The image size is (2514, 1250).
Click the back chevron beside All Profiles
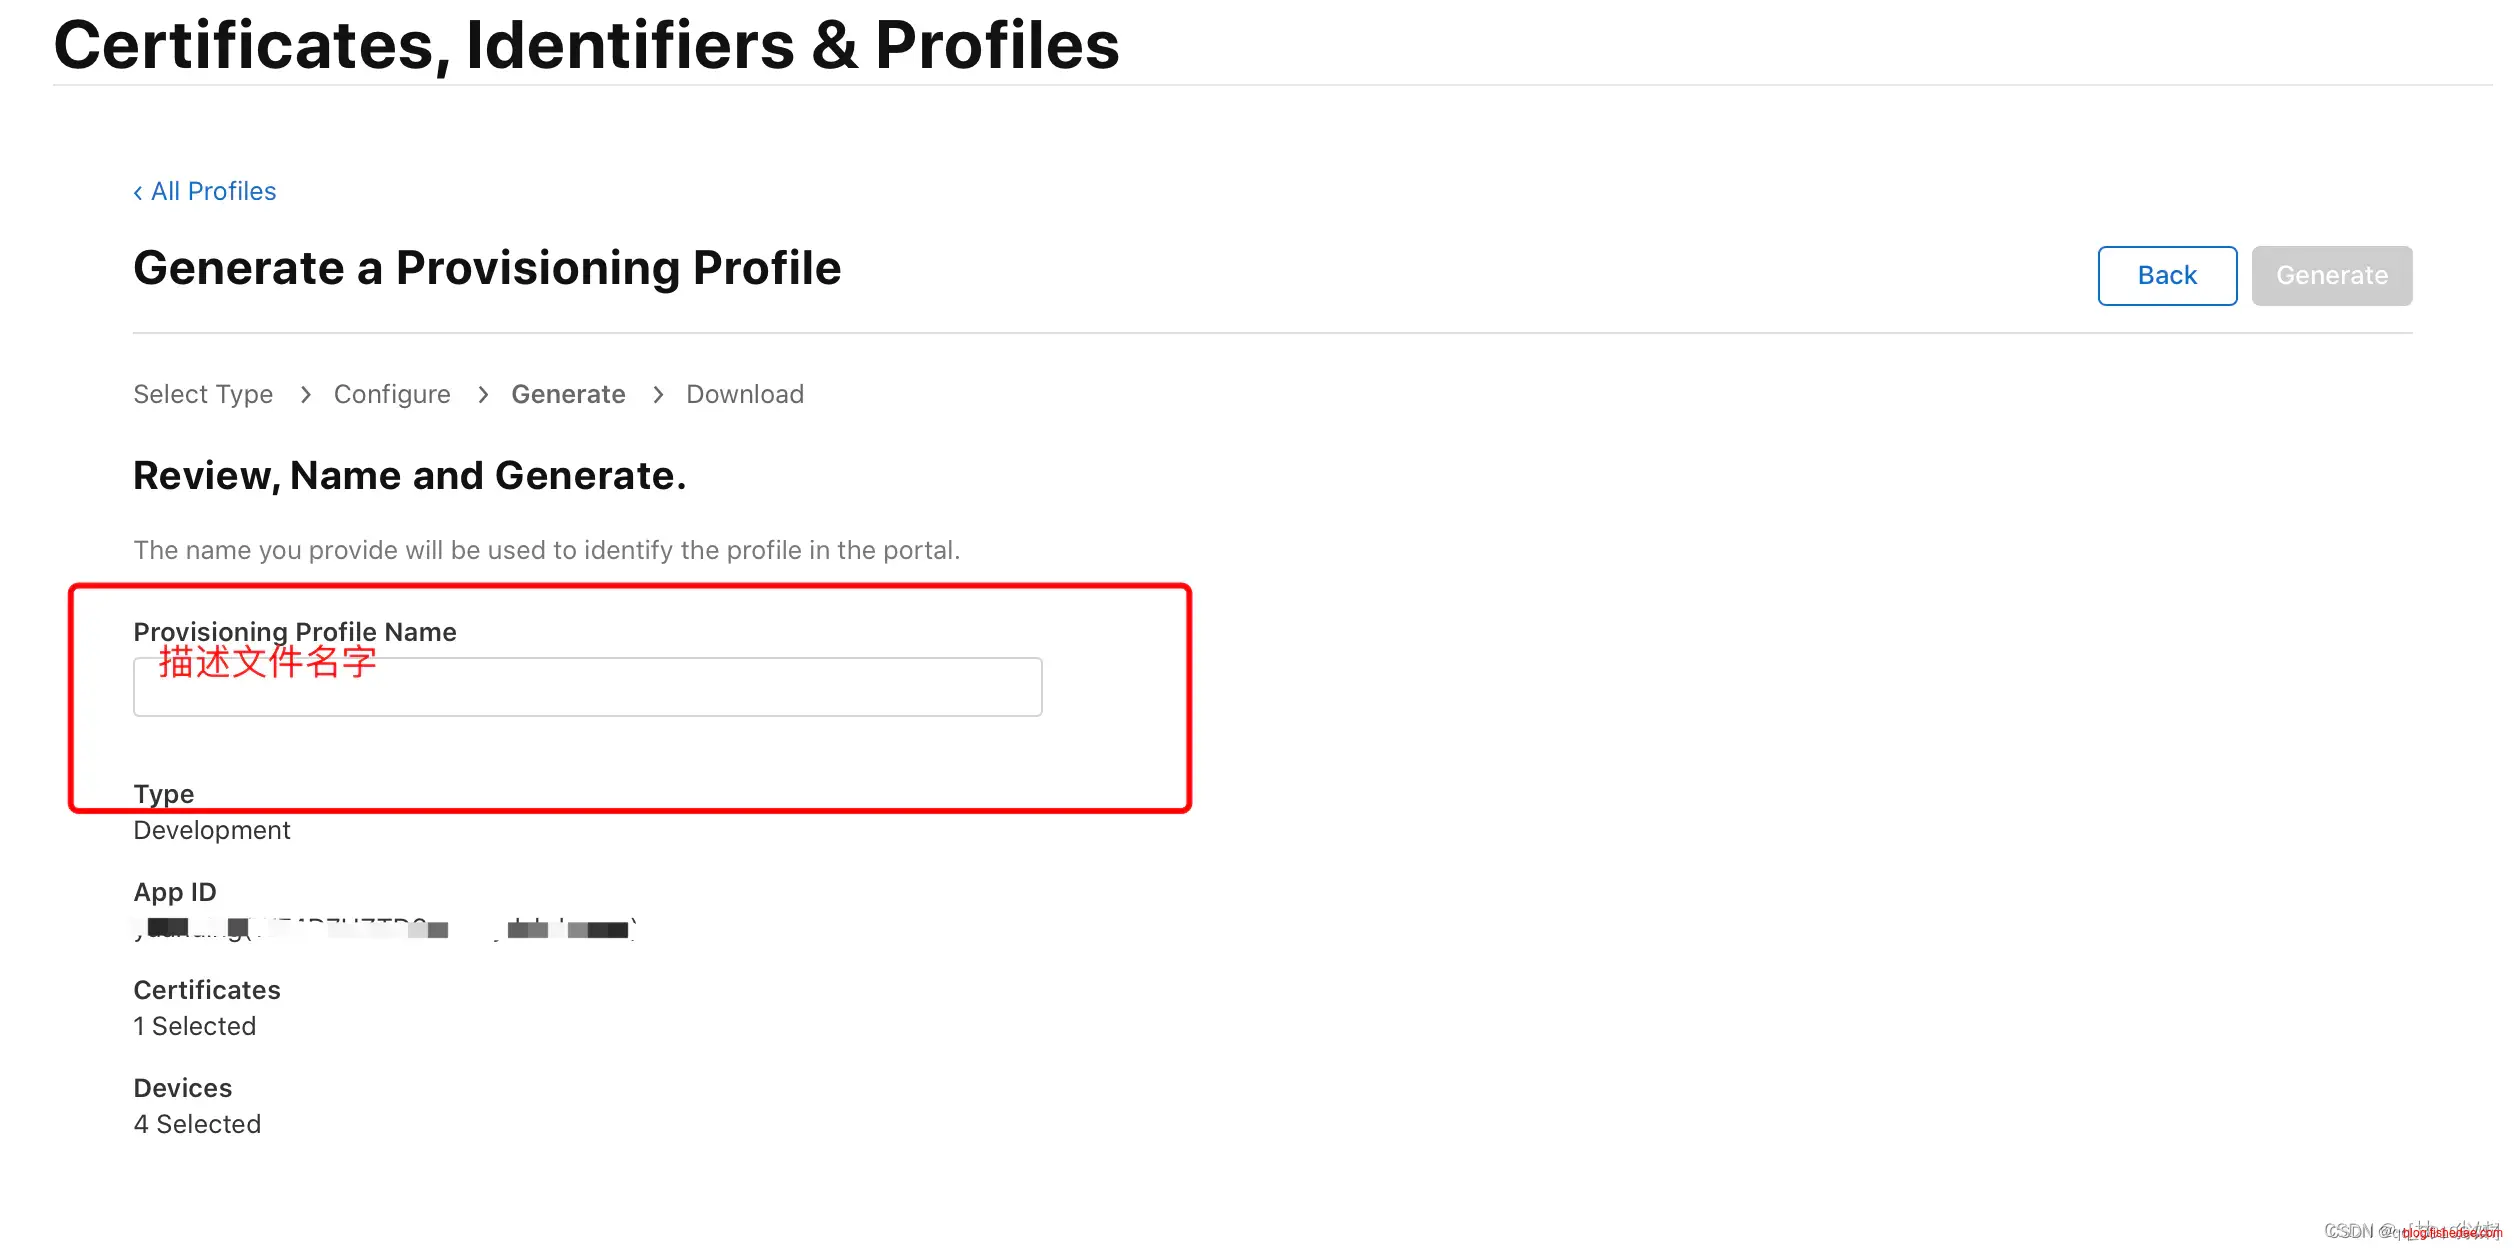tap(138, 192)
